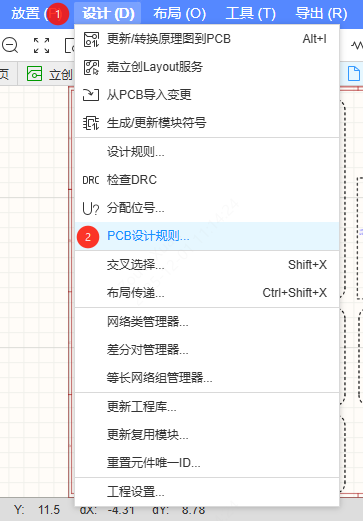Open the 工具 (T) menu
The height and width of the screenshot is (521, 363).
pos(250,14)
